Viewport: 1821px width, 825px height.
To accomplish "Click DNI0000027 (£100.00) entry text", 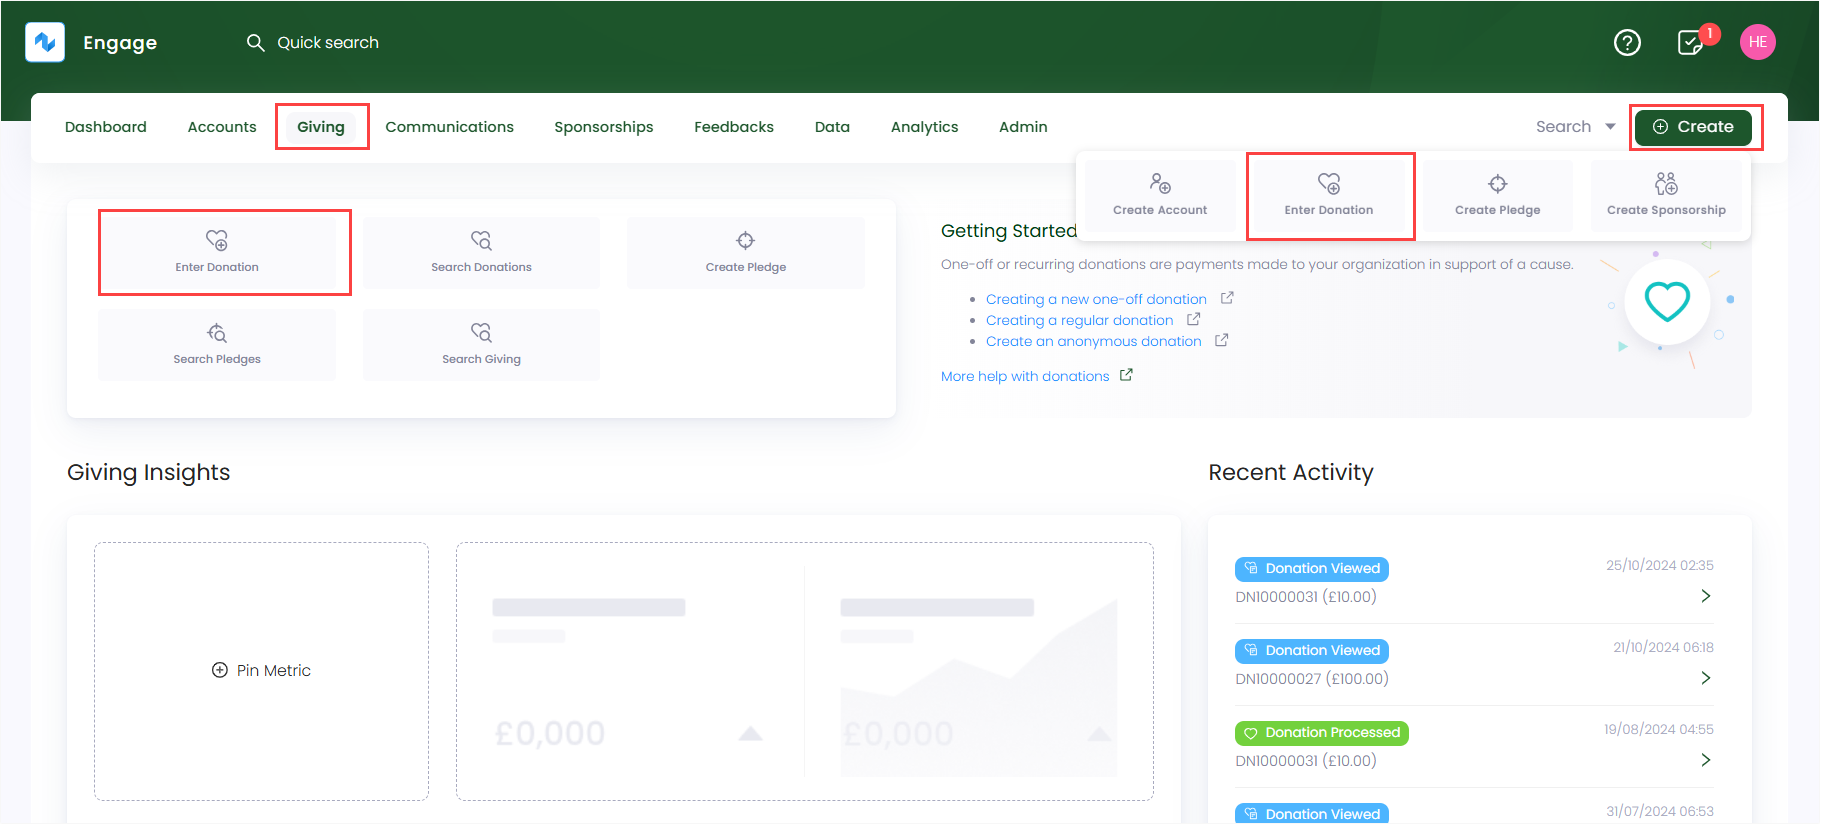I will click(x=1312, y=679).
